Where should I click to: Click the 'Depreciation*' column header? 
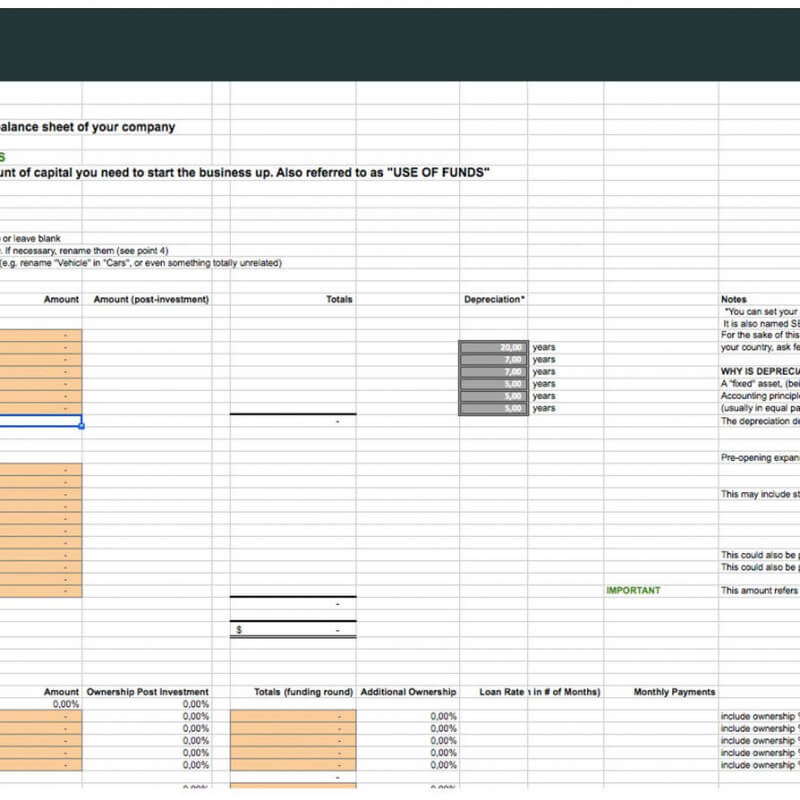coord(494,299)
